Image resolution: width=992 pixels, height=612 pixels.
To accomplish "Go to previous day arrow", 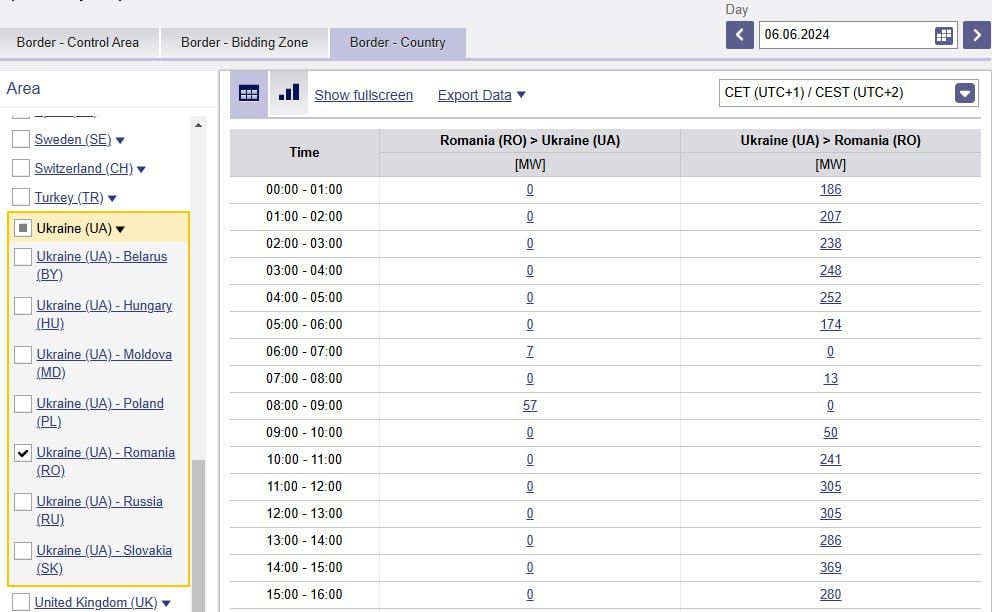I will [x=739, y=35].
